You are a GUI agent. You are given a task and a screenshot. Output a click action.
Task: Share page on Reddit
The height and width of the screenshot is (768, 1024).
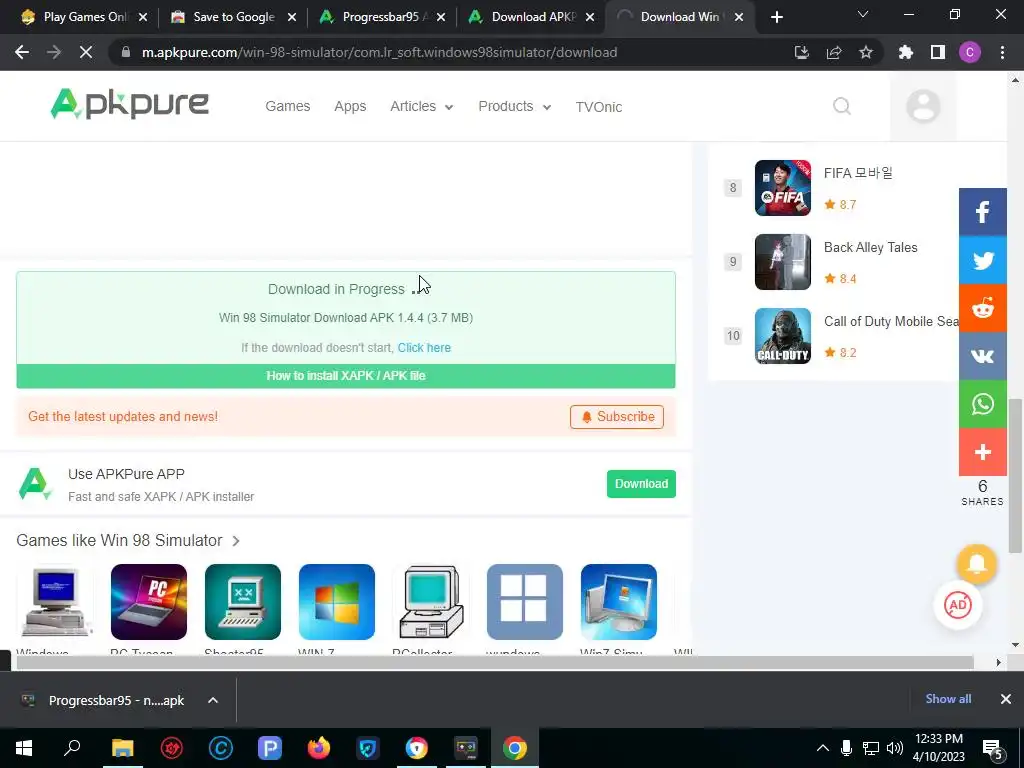coord(982,308)
